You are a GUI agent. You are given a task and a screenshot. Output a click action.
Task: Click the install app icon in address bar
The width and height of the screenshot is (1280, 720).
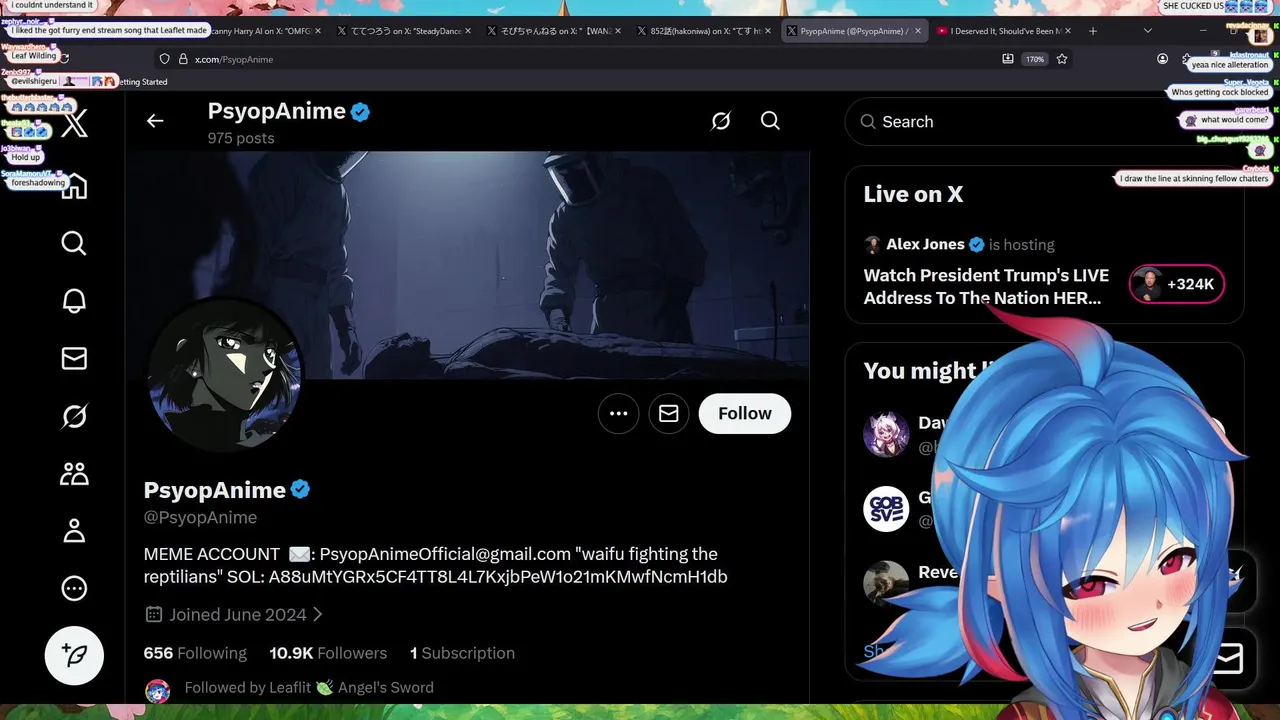coord(1007,59)
